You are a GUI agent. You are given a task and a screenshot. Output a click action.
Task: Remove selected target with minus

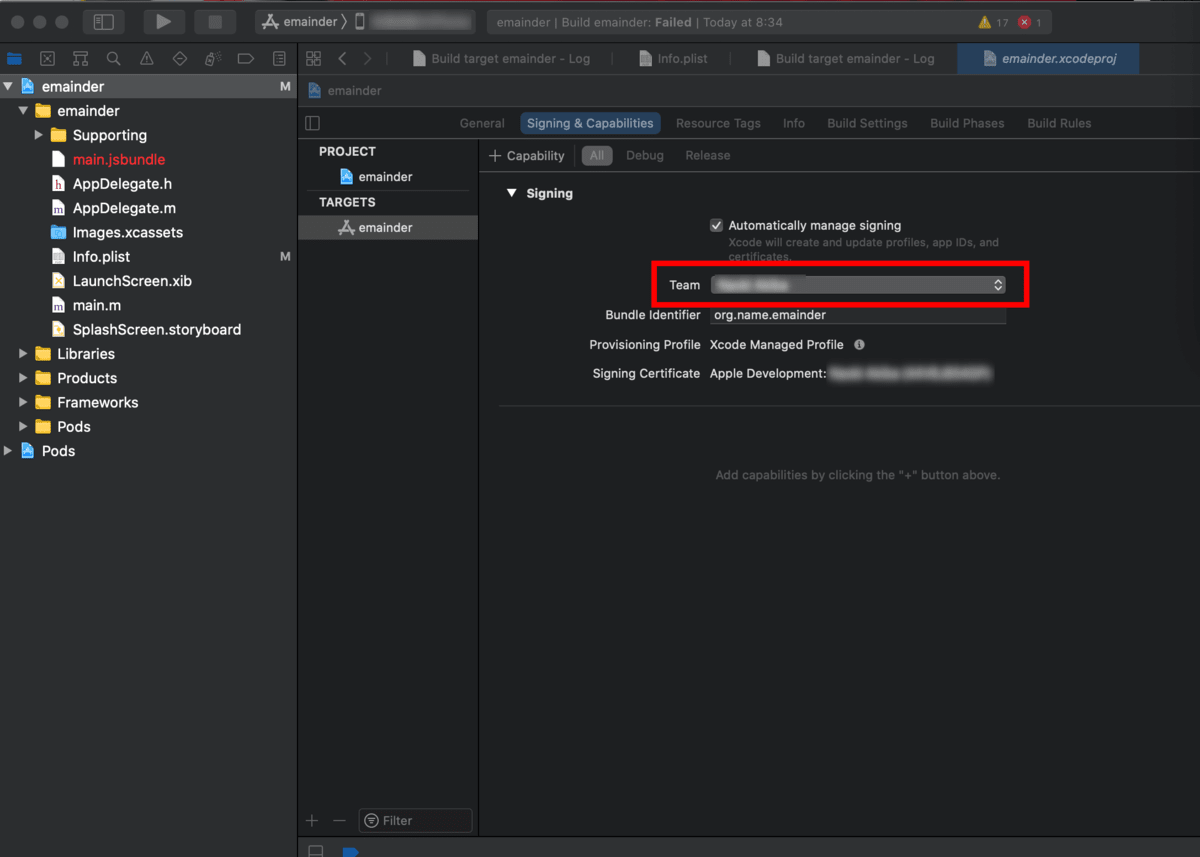click(x=339, y=820)
